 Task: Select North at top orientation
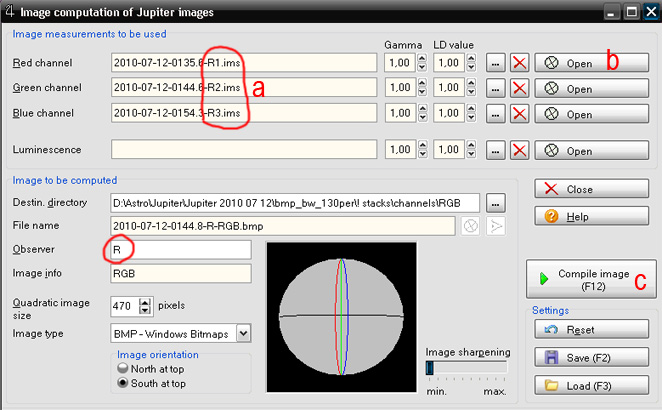coord(123,367)
